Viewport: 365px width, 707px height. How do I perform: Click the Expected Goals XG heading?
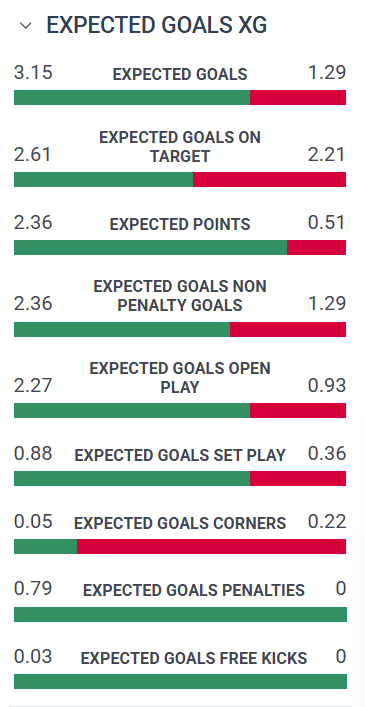(157, 25)
